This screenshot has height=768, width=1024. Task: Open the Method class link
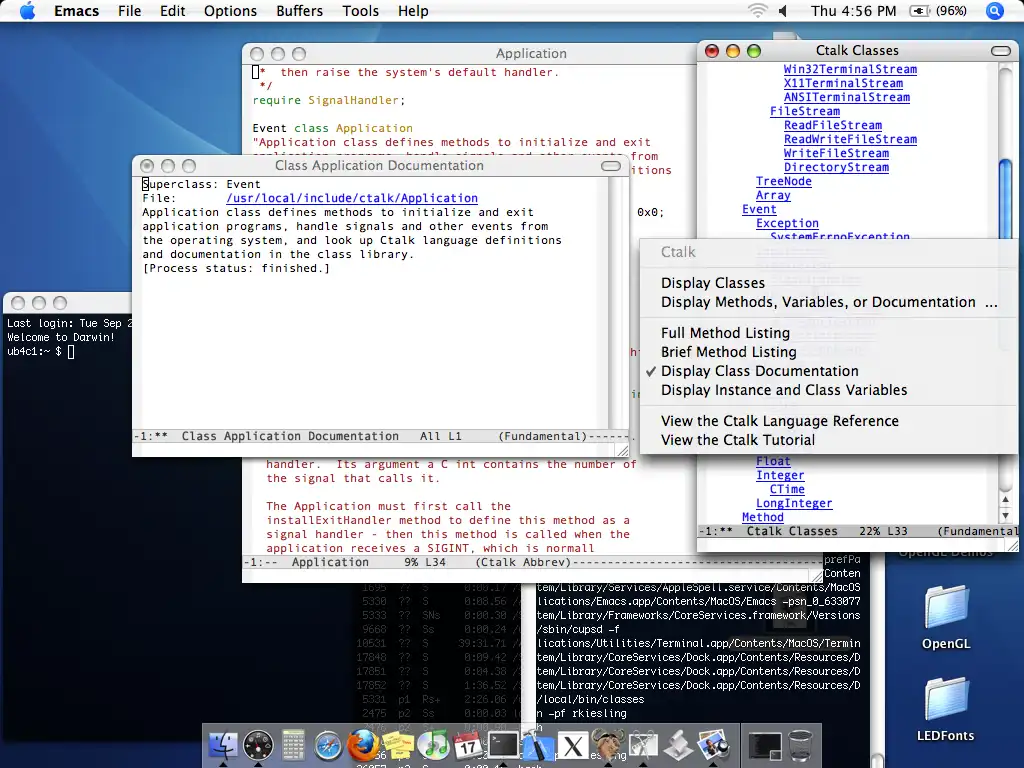(762, 517)
